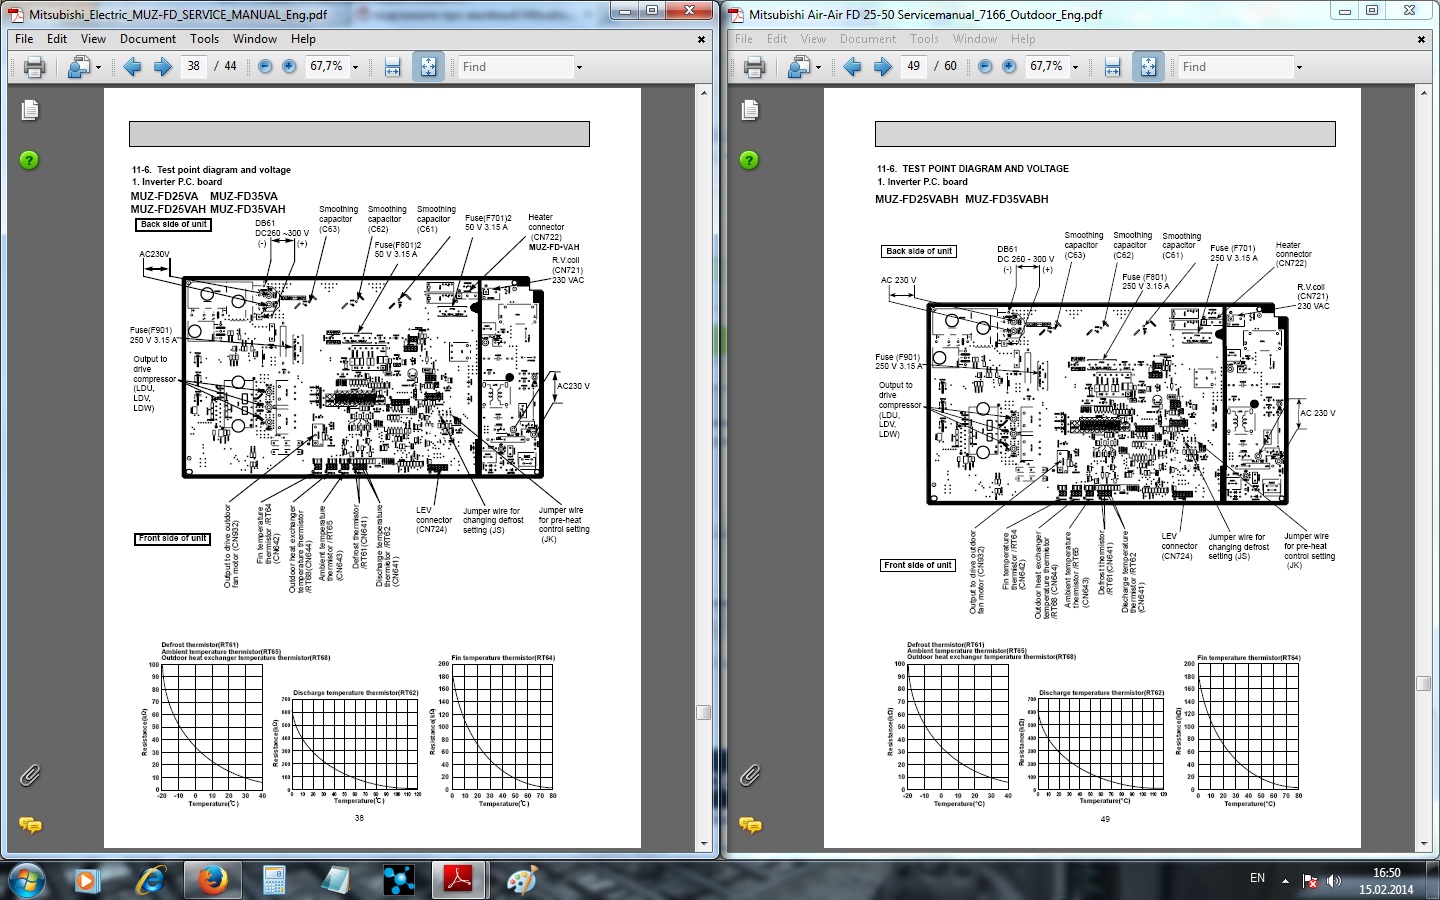
Task: Go to previous page in right window
Action: point(852,67)
